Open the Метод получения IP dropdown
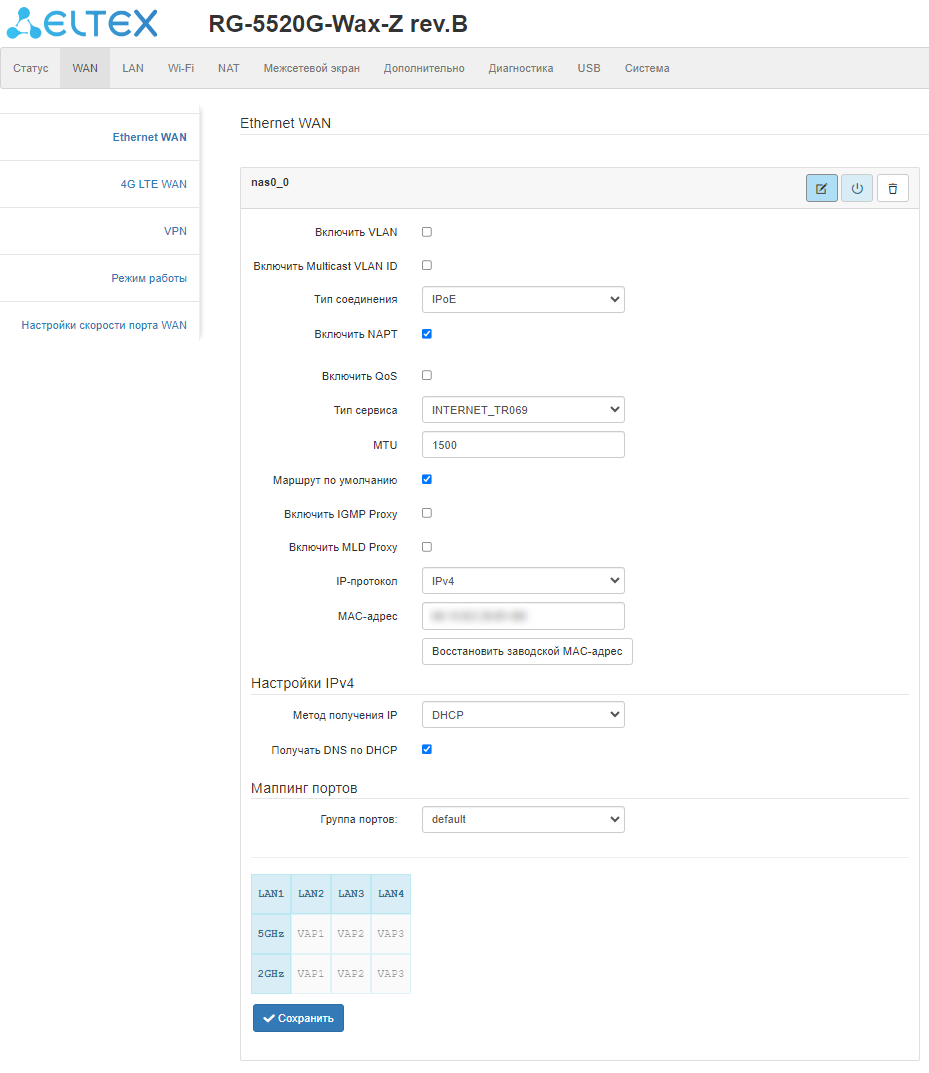Image resolution: width=929 pixels, height=1073 pixels. click(x=523, y=715)
